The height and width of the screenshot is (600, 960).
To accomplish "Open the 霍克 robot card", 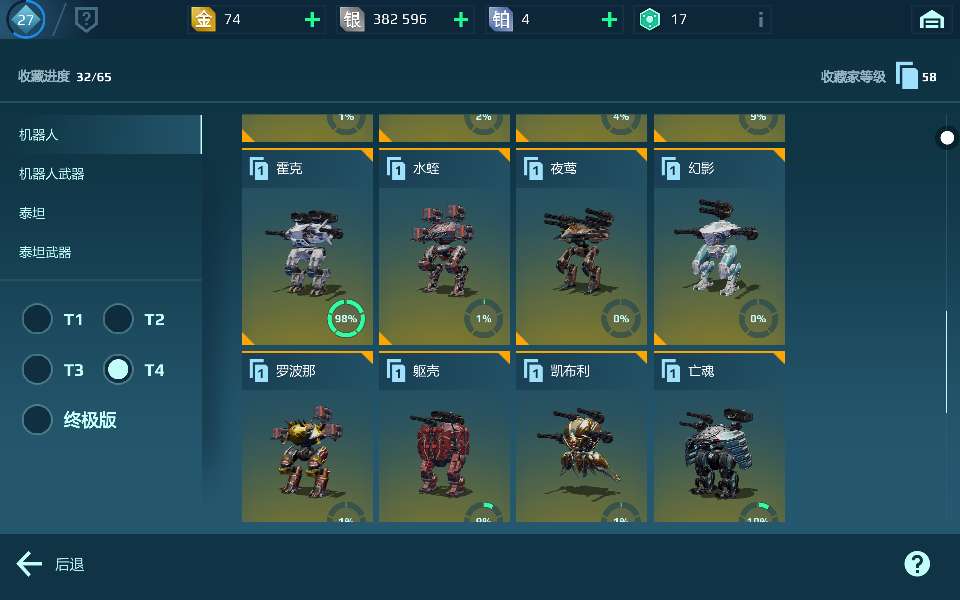I will [x=307, y=247].
